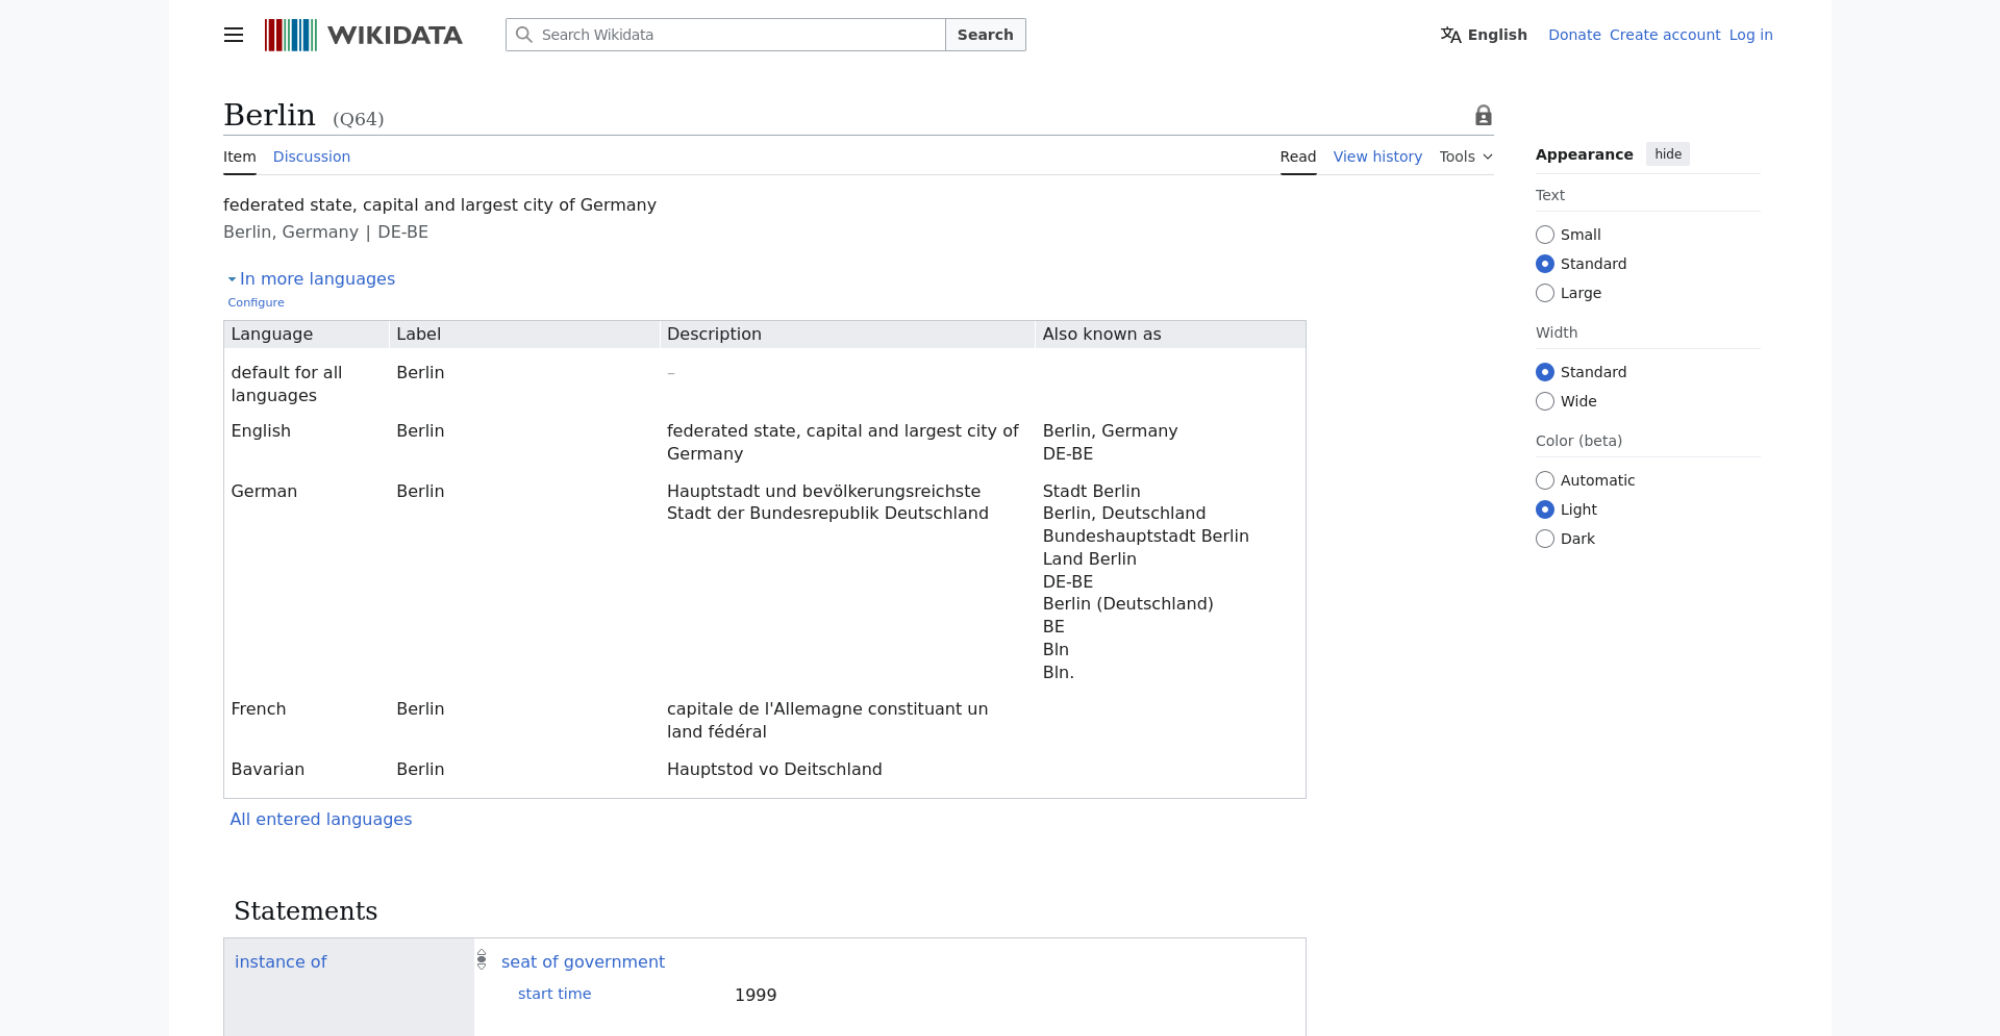Screen dimensions: 2000x1036
Task: Collapse the In more languages section
Action: tap(316, 279)
